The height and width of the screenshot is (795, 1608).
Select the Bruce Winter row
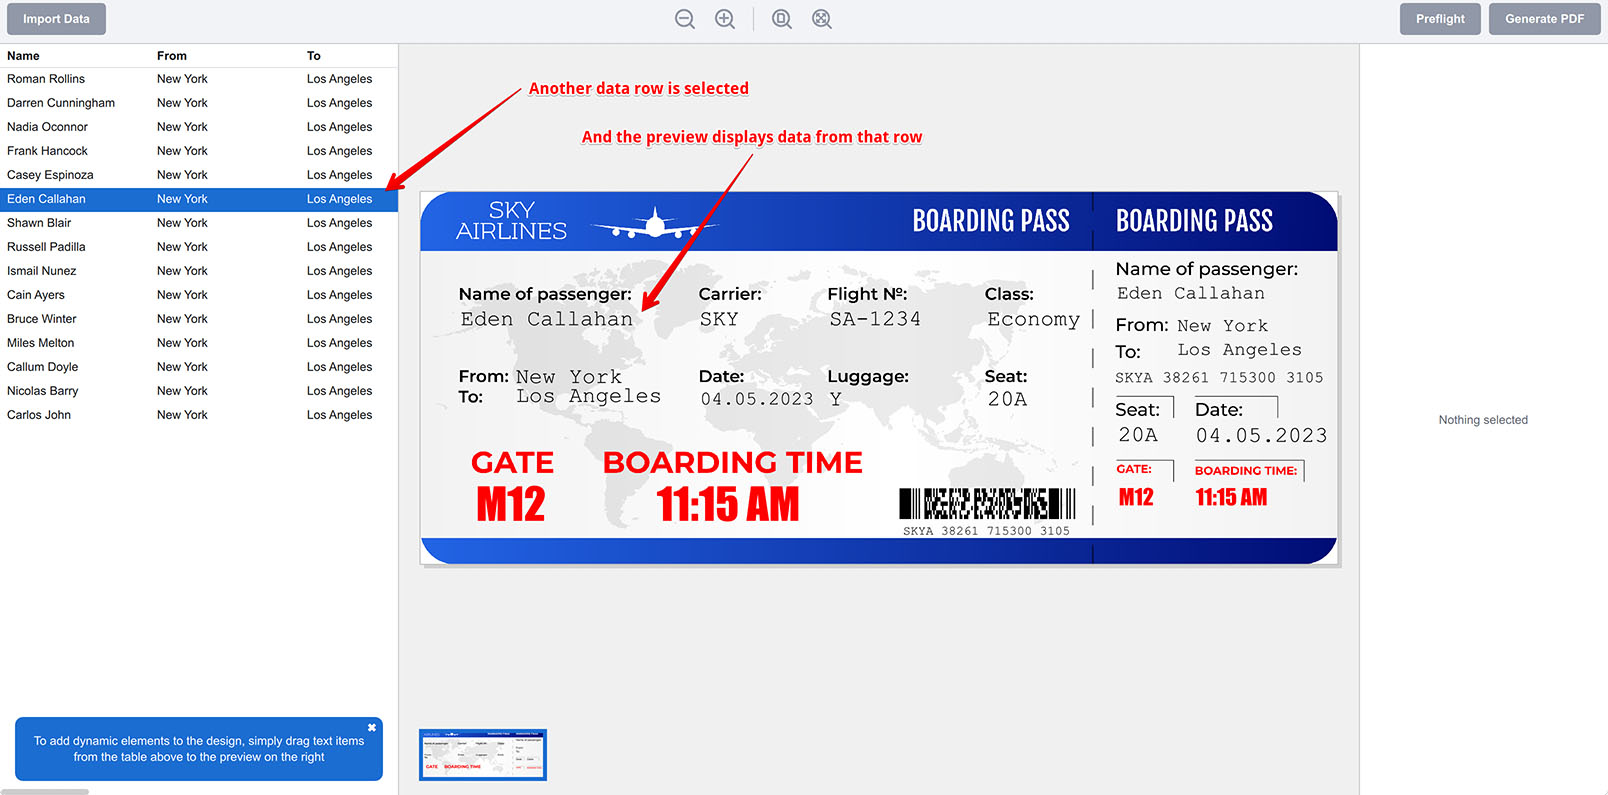click(x=199, y=319)
